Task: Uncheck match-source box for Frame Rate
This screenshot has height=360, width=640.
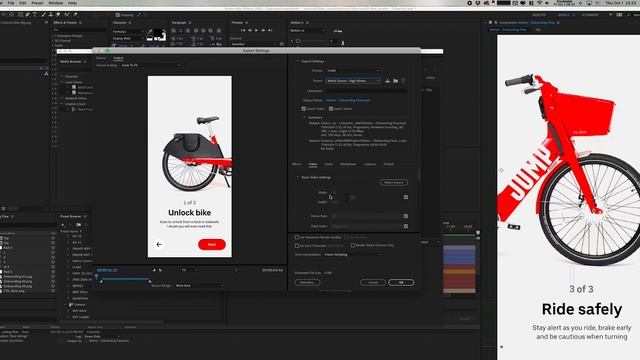Action: (x=406, y=216)
